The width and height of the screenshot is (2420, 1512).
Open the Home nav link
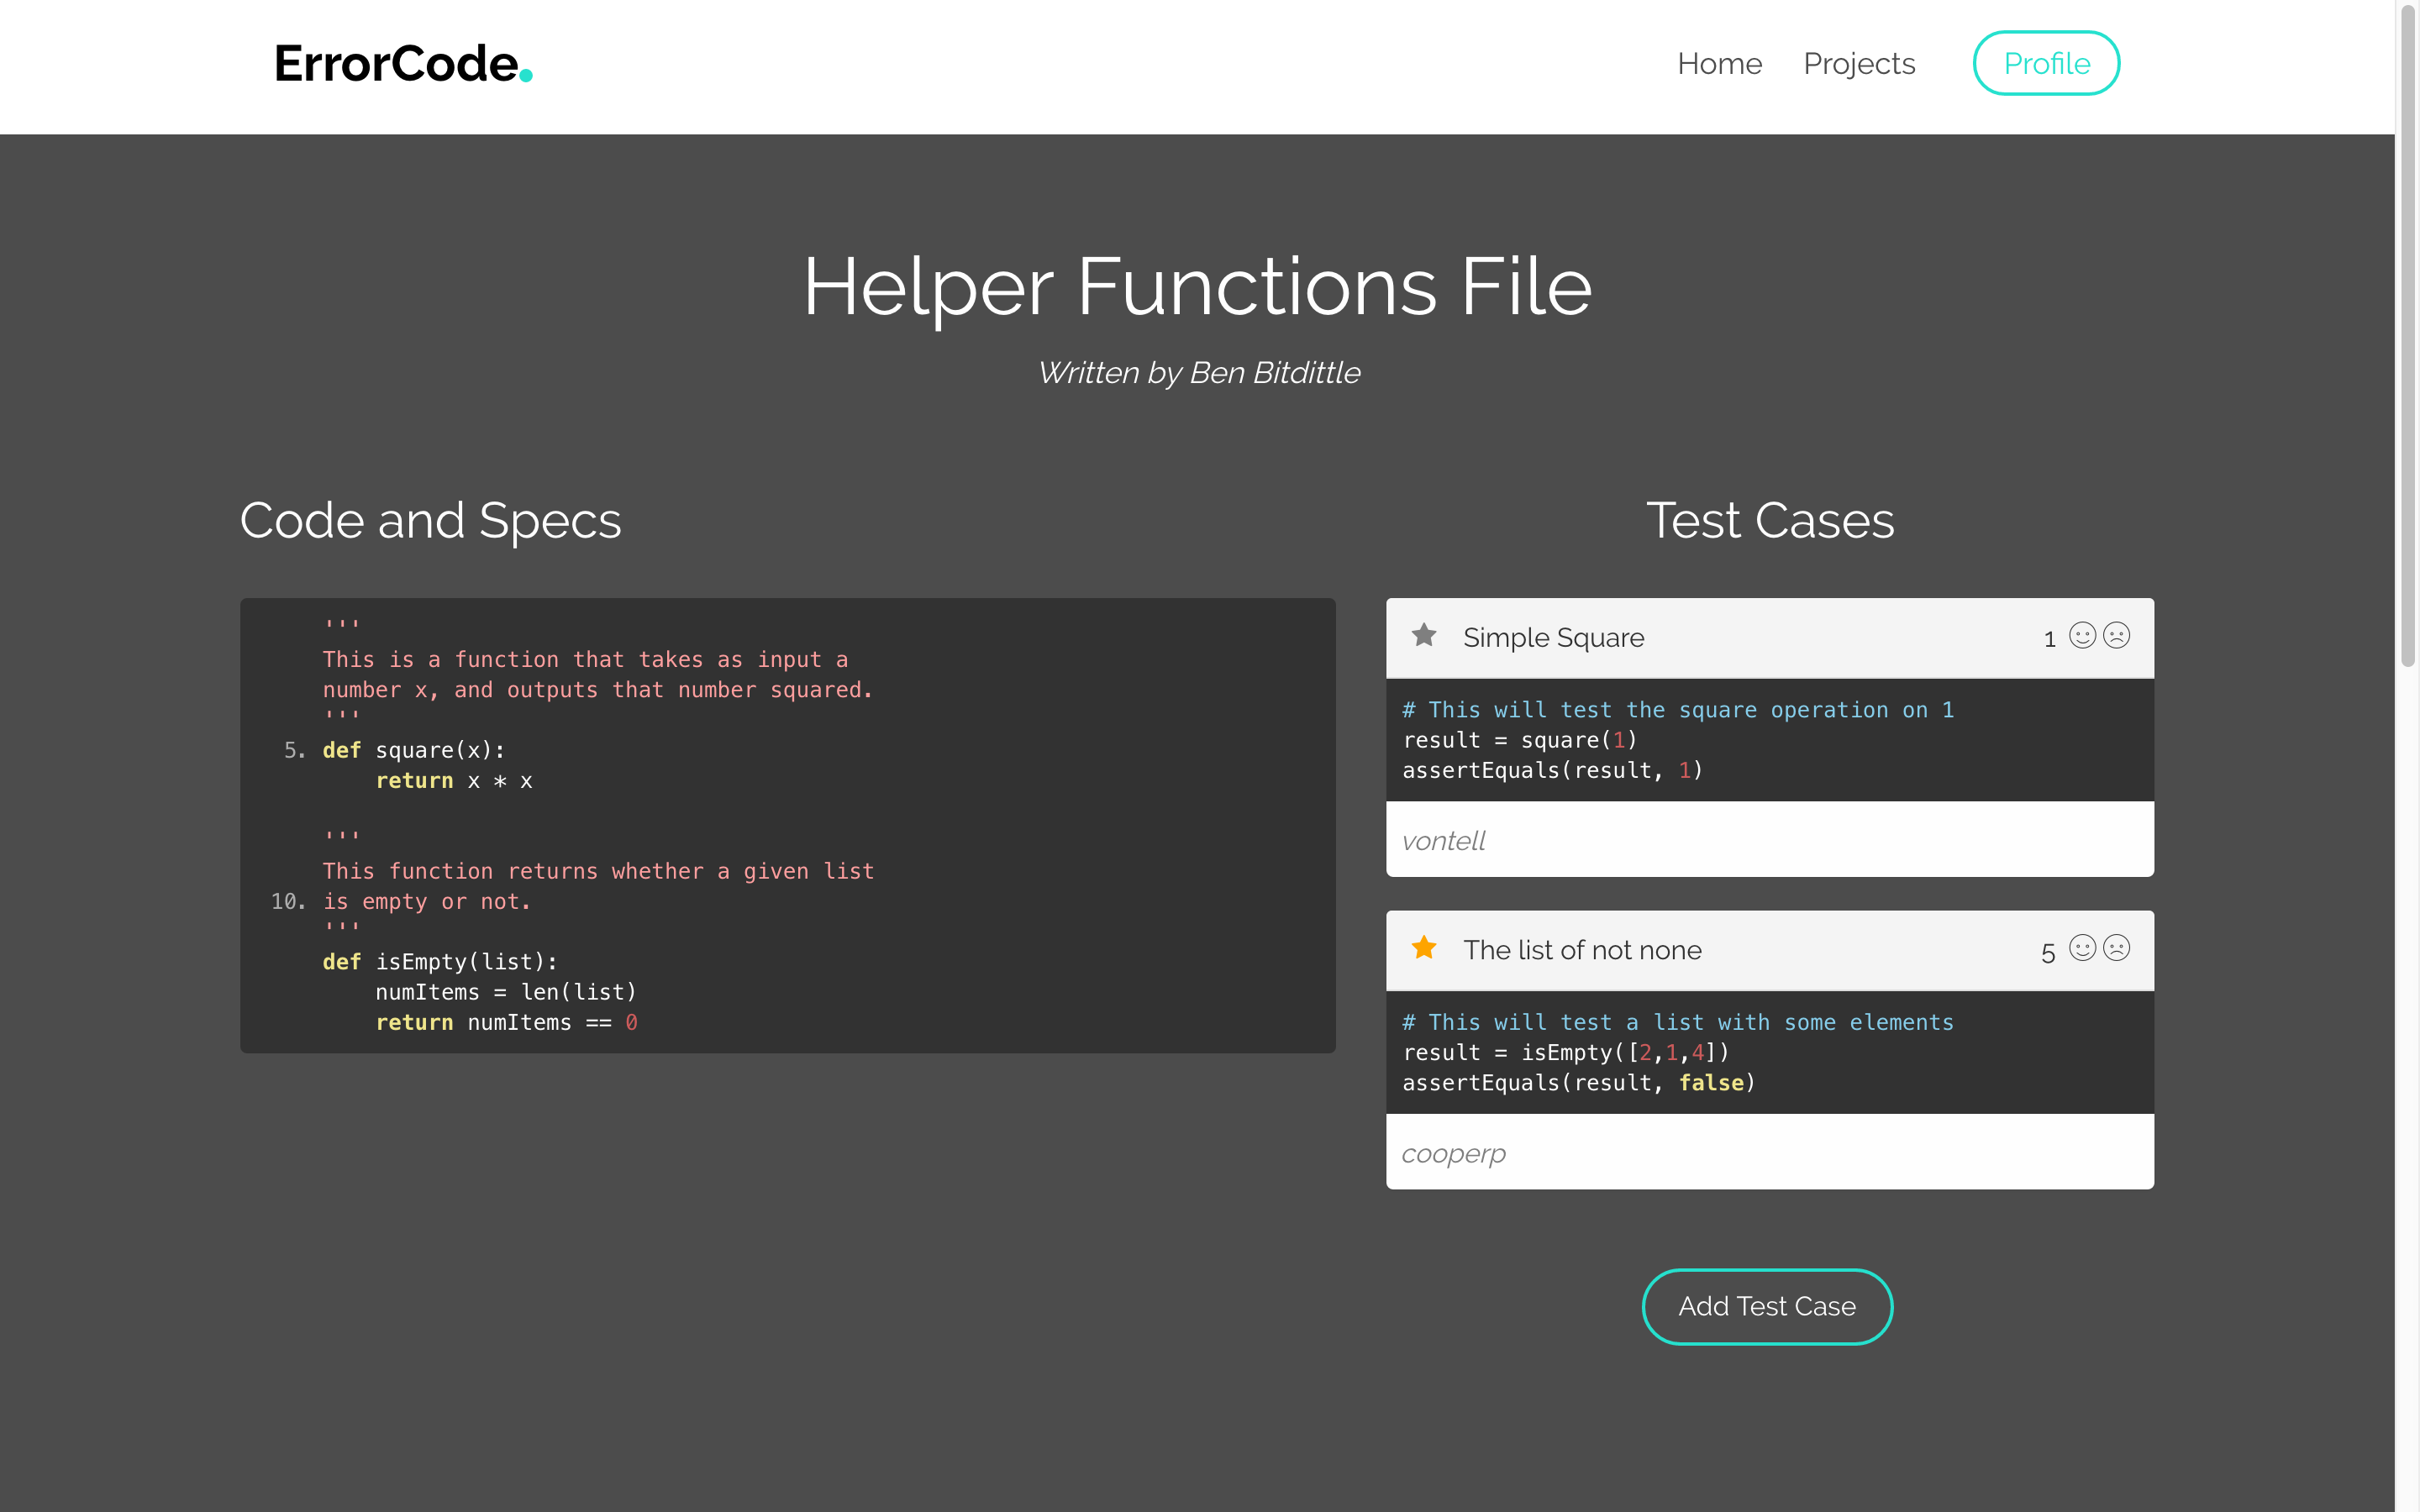click(x=1719, y=64)
